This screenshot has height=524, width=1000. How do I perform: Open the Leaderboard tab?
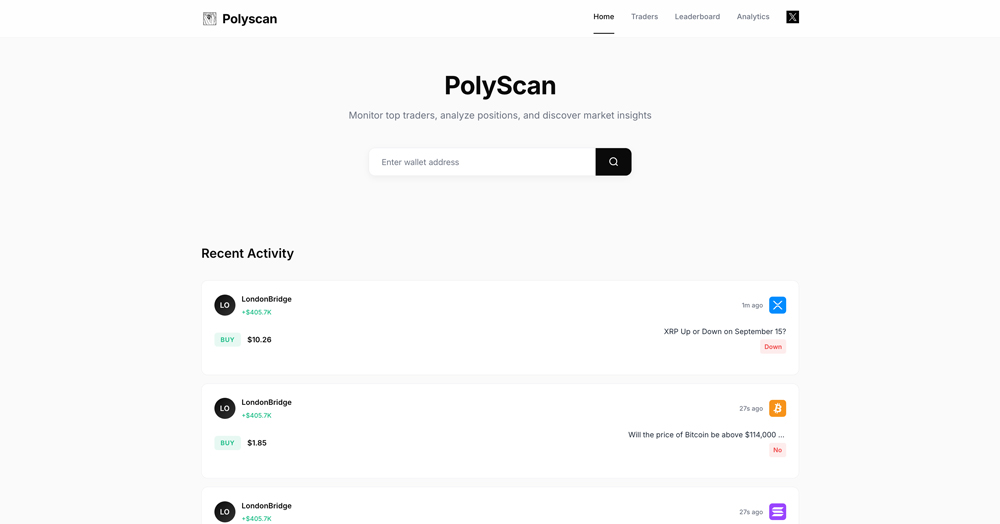pos(697,17)
